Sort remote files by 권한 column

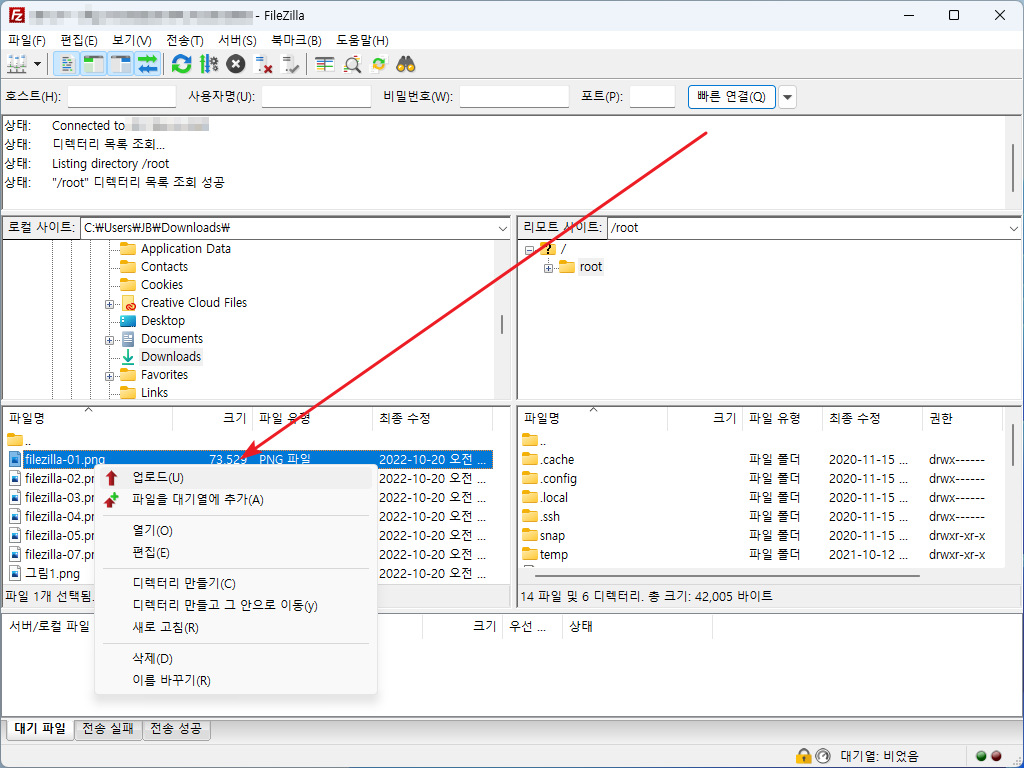[961, 419]
